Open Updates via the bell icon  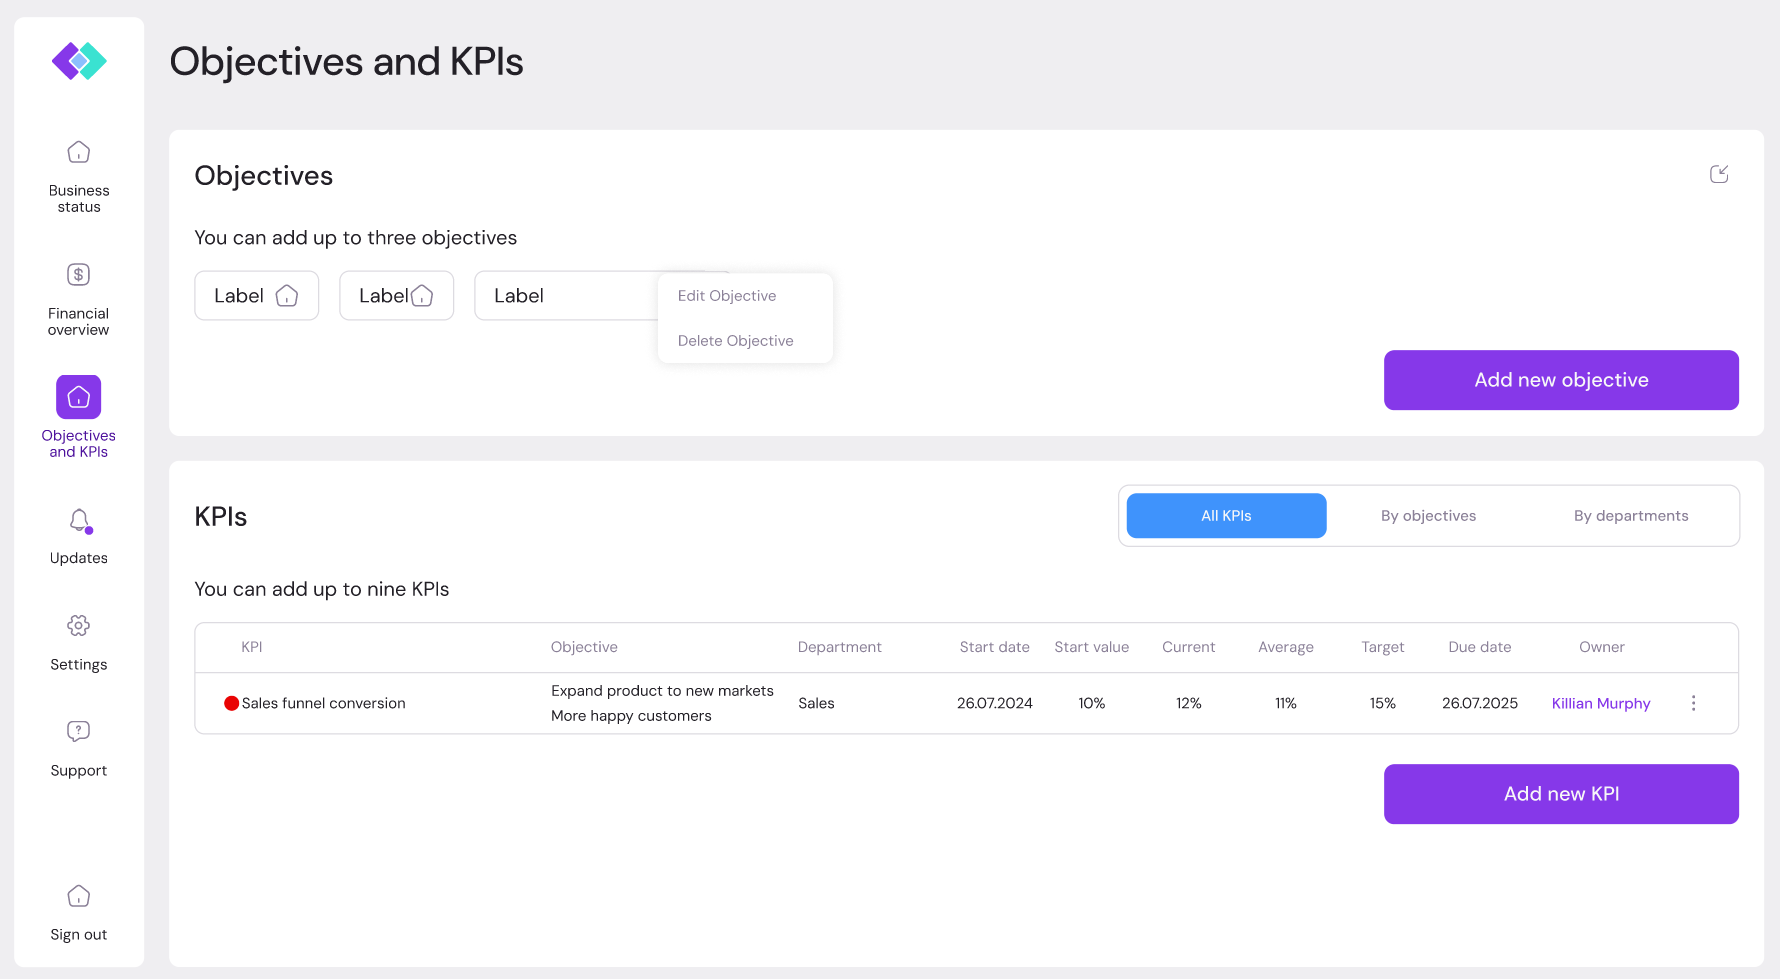pyautogui.click(x=79, y=521)
